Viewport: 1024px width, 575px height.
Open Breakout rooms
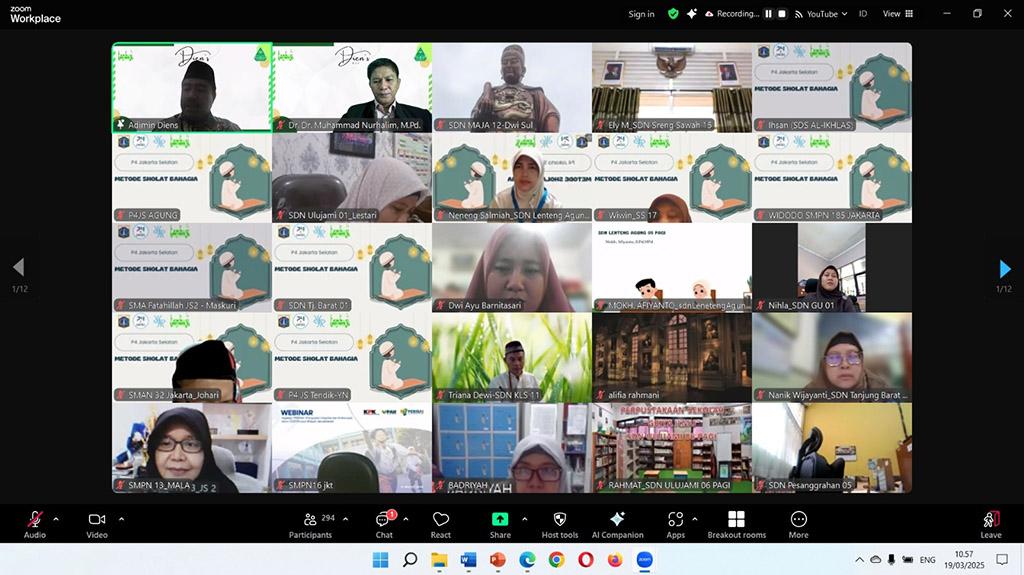click(736, 523)
